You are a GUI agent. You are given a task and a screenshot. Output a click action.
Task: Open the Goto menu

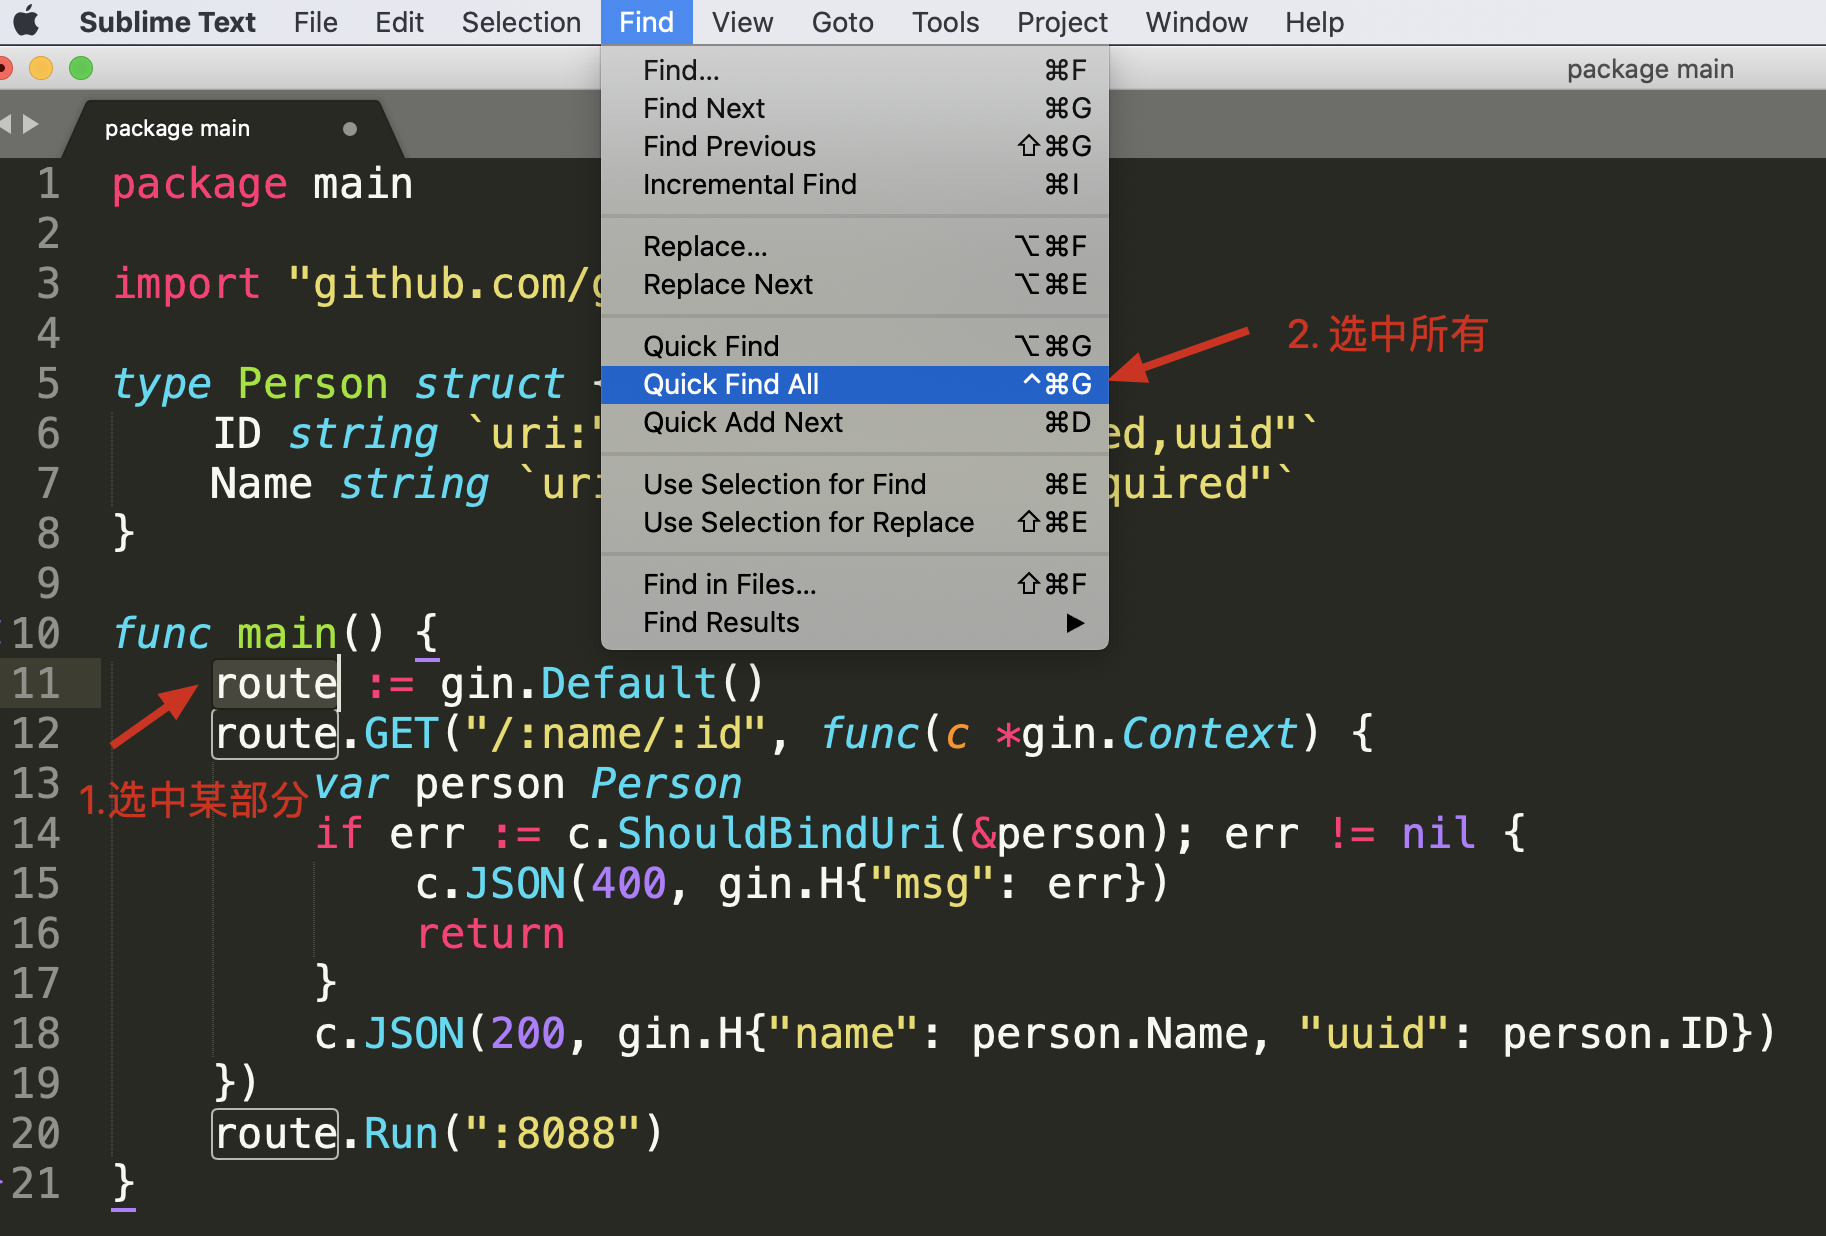click(842, 22)
